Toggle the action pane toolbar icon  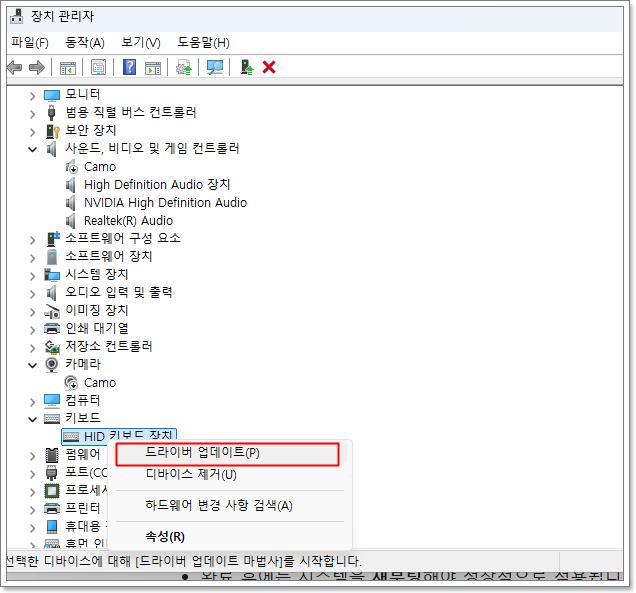pyautogui.click(x=153, y=67)
